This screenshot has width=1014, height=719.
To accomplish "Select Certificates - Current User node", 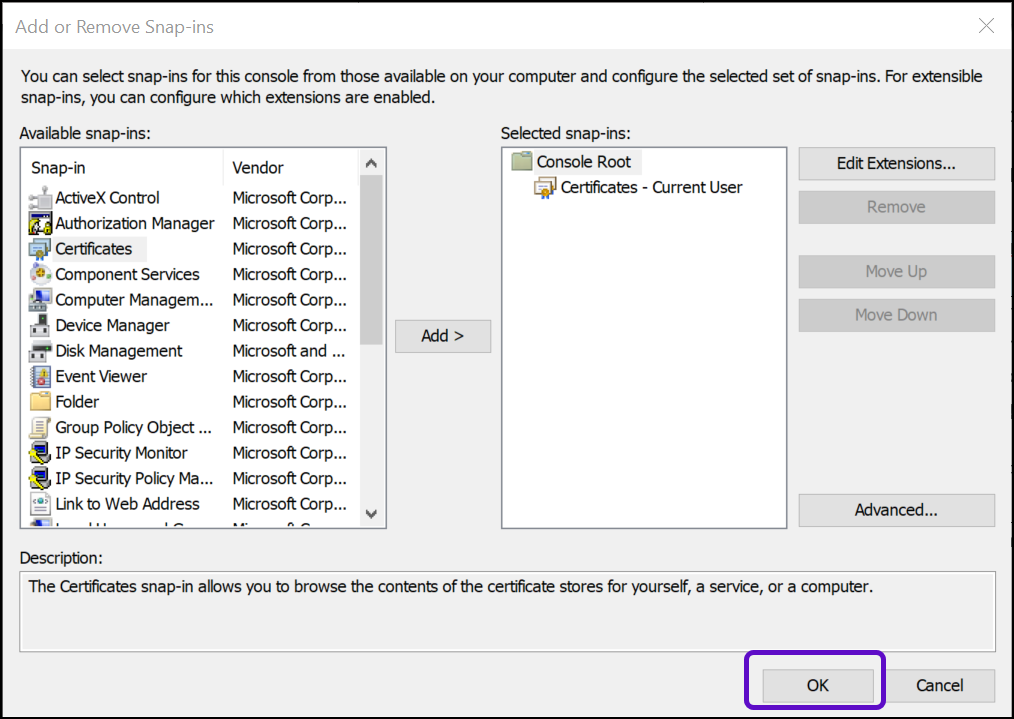I will (651, 187).
